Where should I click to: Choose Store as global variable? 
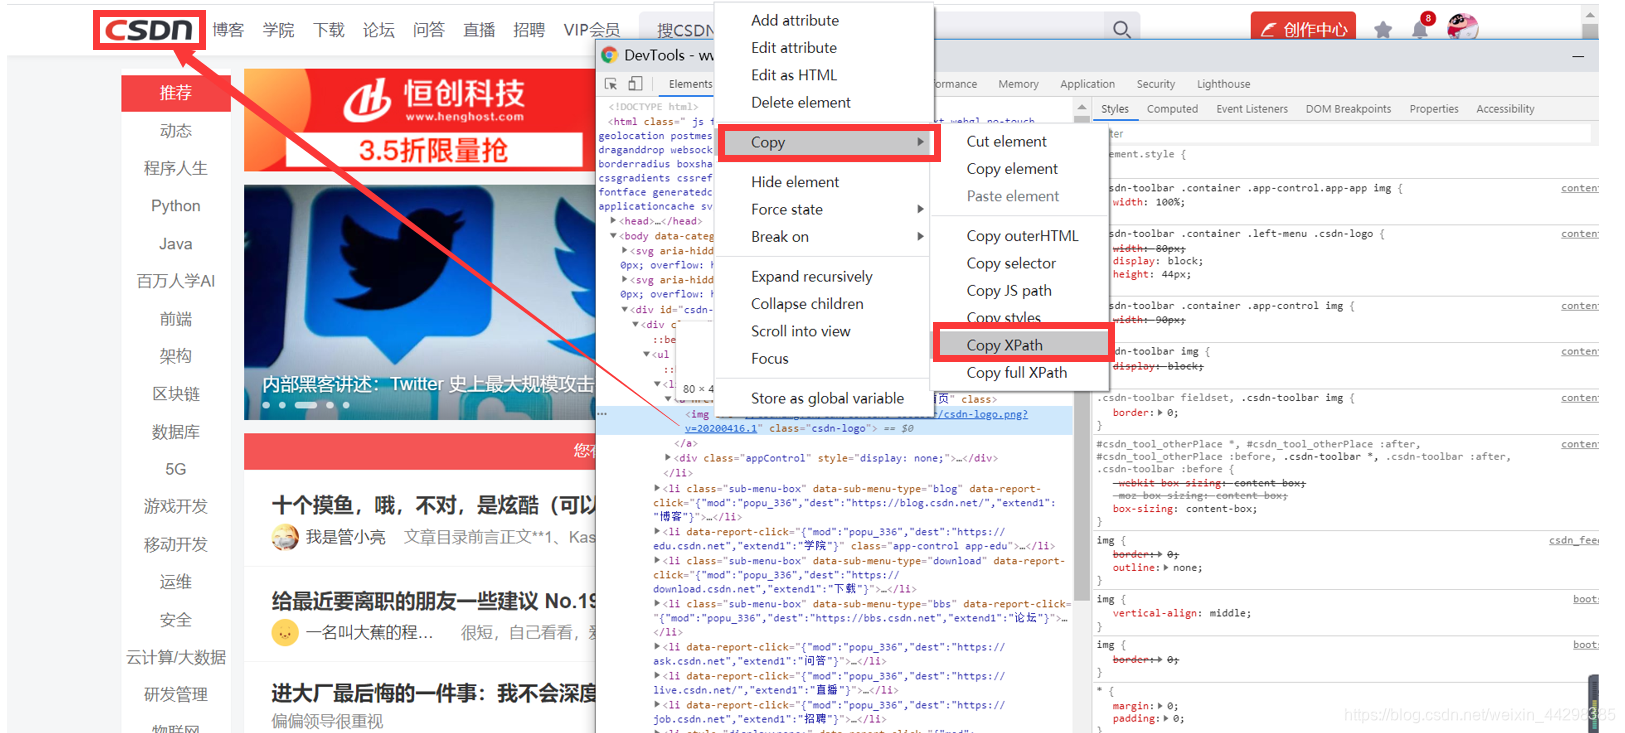827,399
